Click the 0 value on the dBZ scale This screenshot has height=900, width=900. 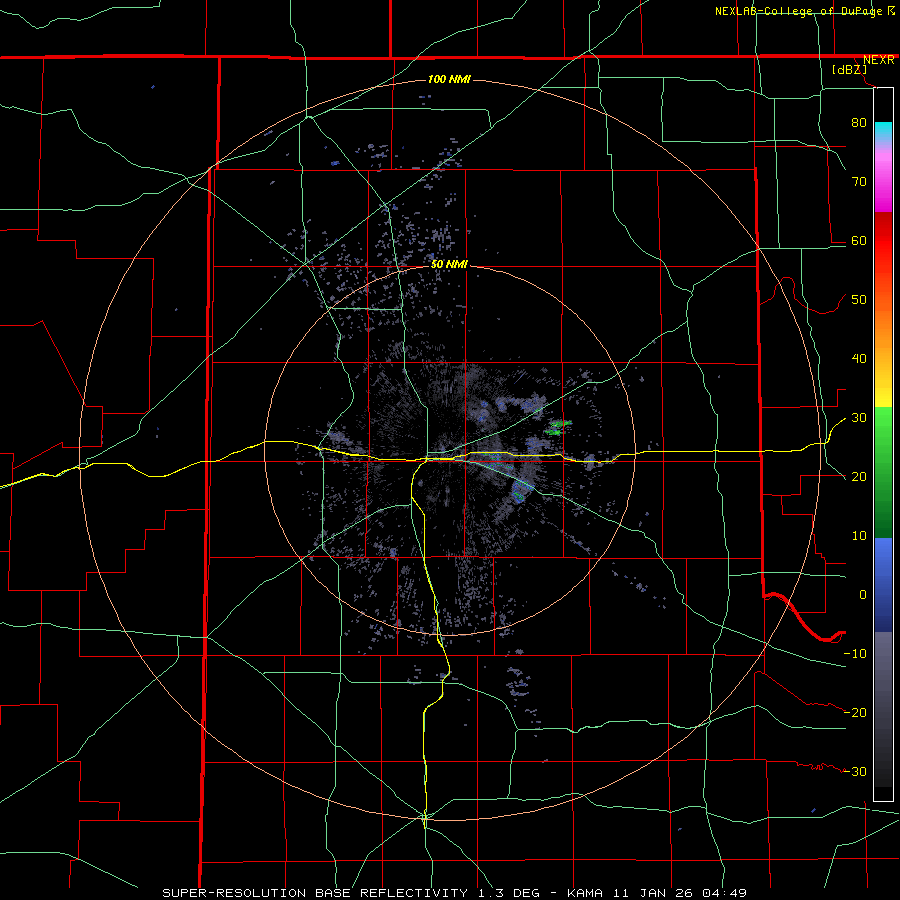(863, 595)
